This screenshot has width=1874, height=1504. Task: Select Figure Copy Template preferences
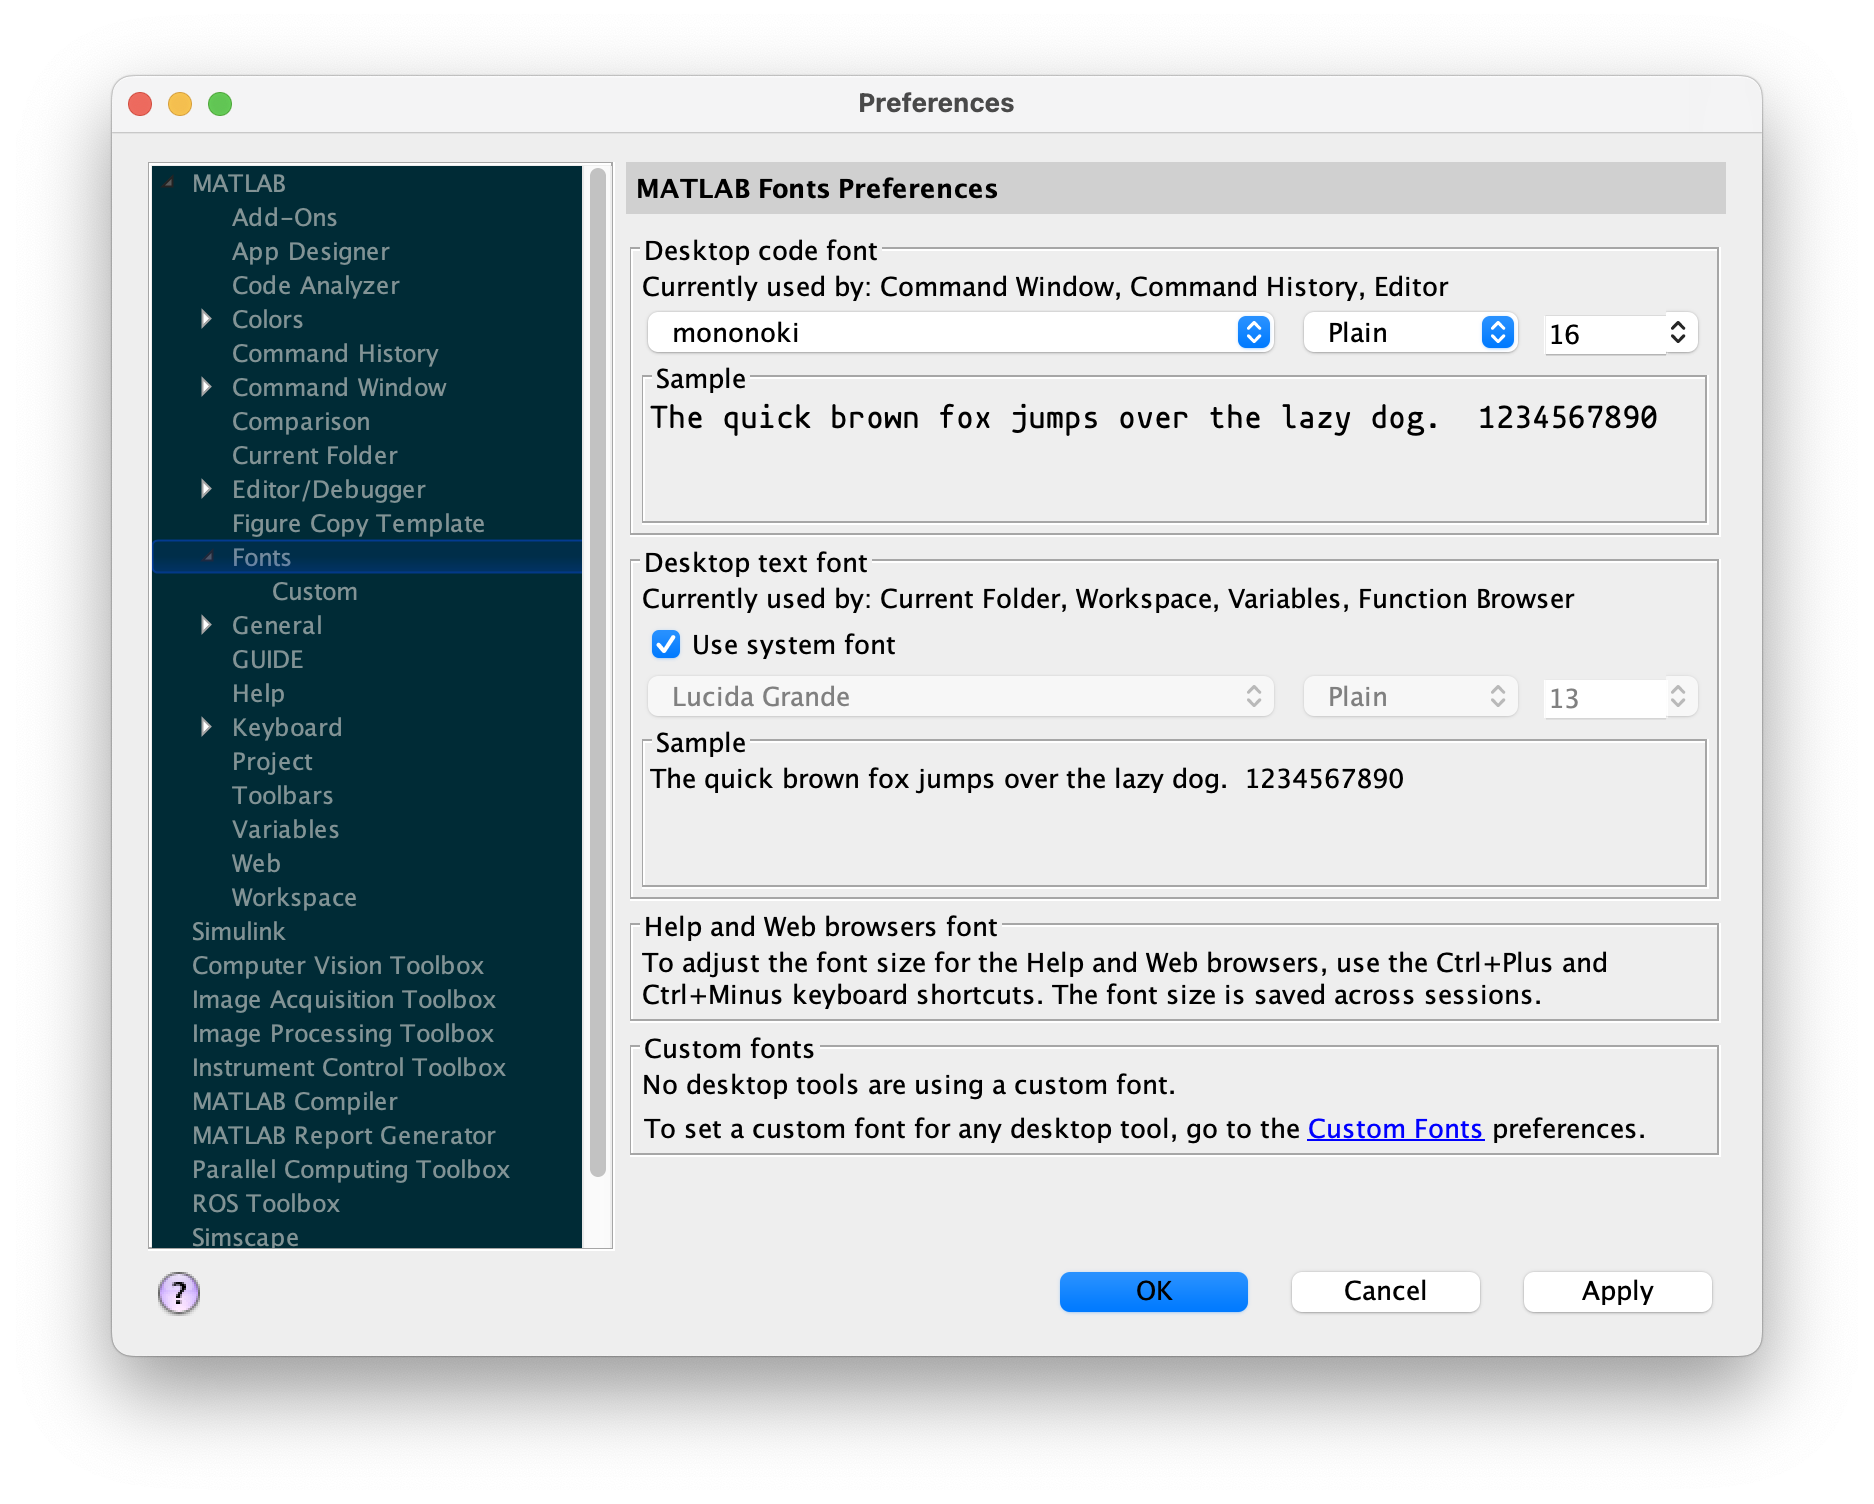pos(358,523)
